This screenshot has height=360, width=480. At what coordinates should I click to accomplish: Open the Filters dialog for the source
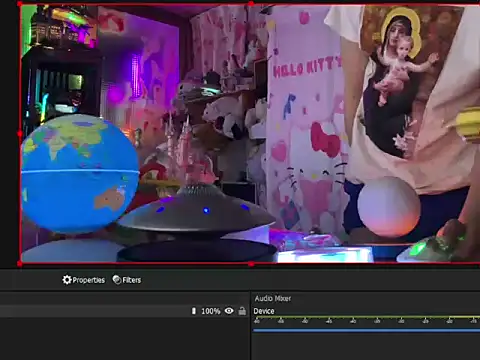pyautogui.click(x=127, y=280)
